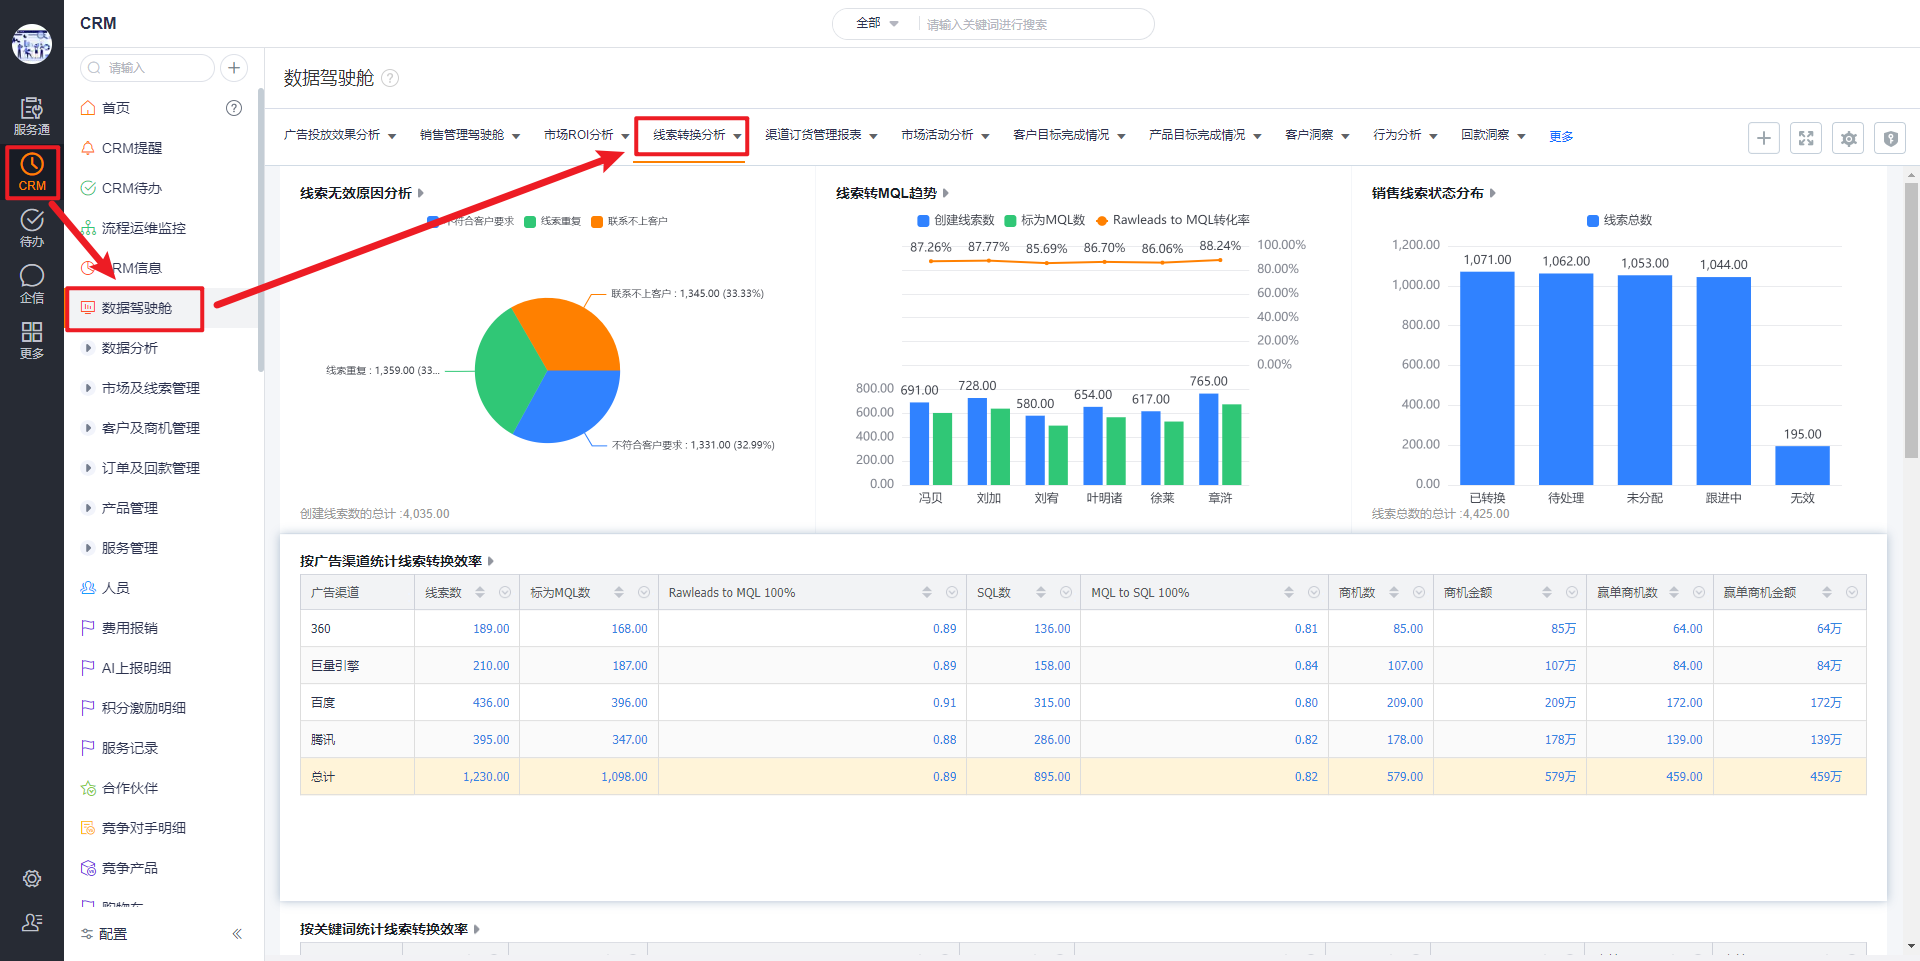
Task: Click green 线索重复 pie slice
Action: click(505, 370)
